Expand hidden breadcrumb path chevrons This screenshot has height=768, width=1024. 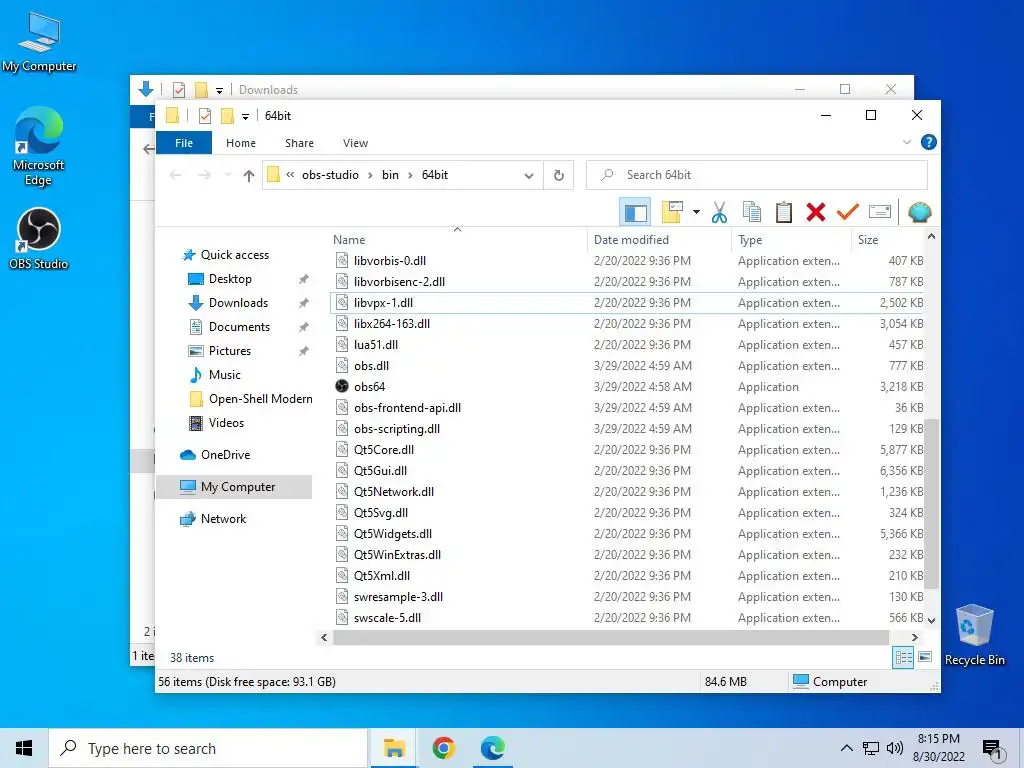click(290, 175)
